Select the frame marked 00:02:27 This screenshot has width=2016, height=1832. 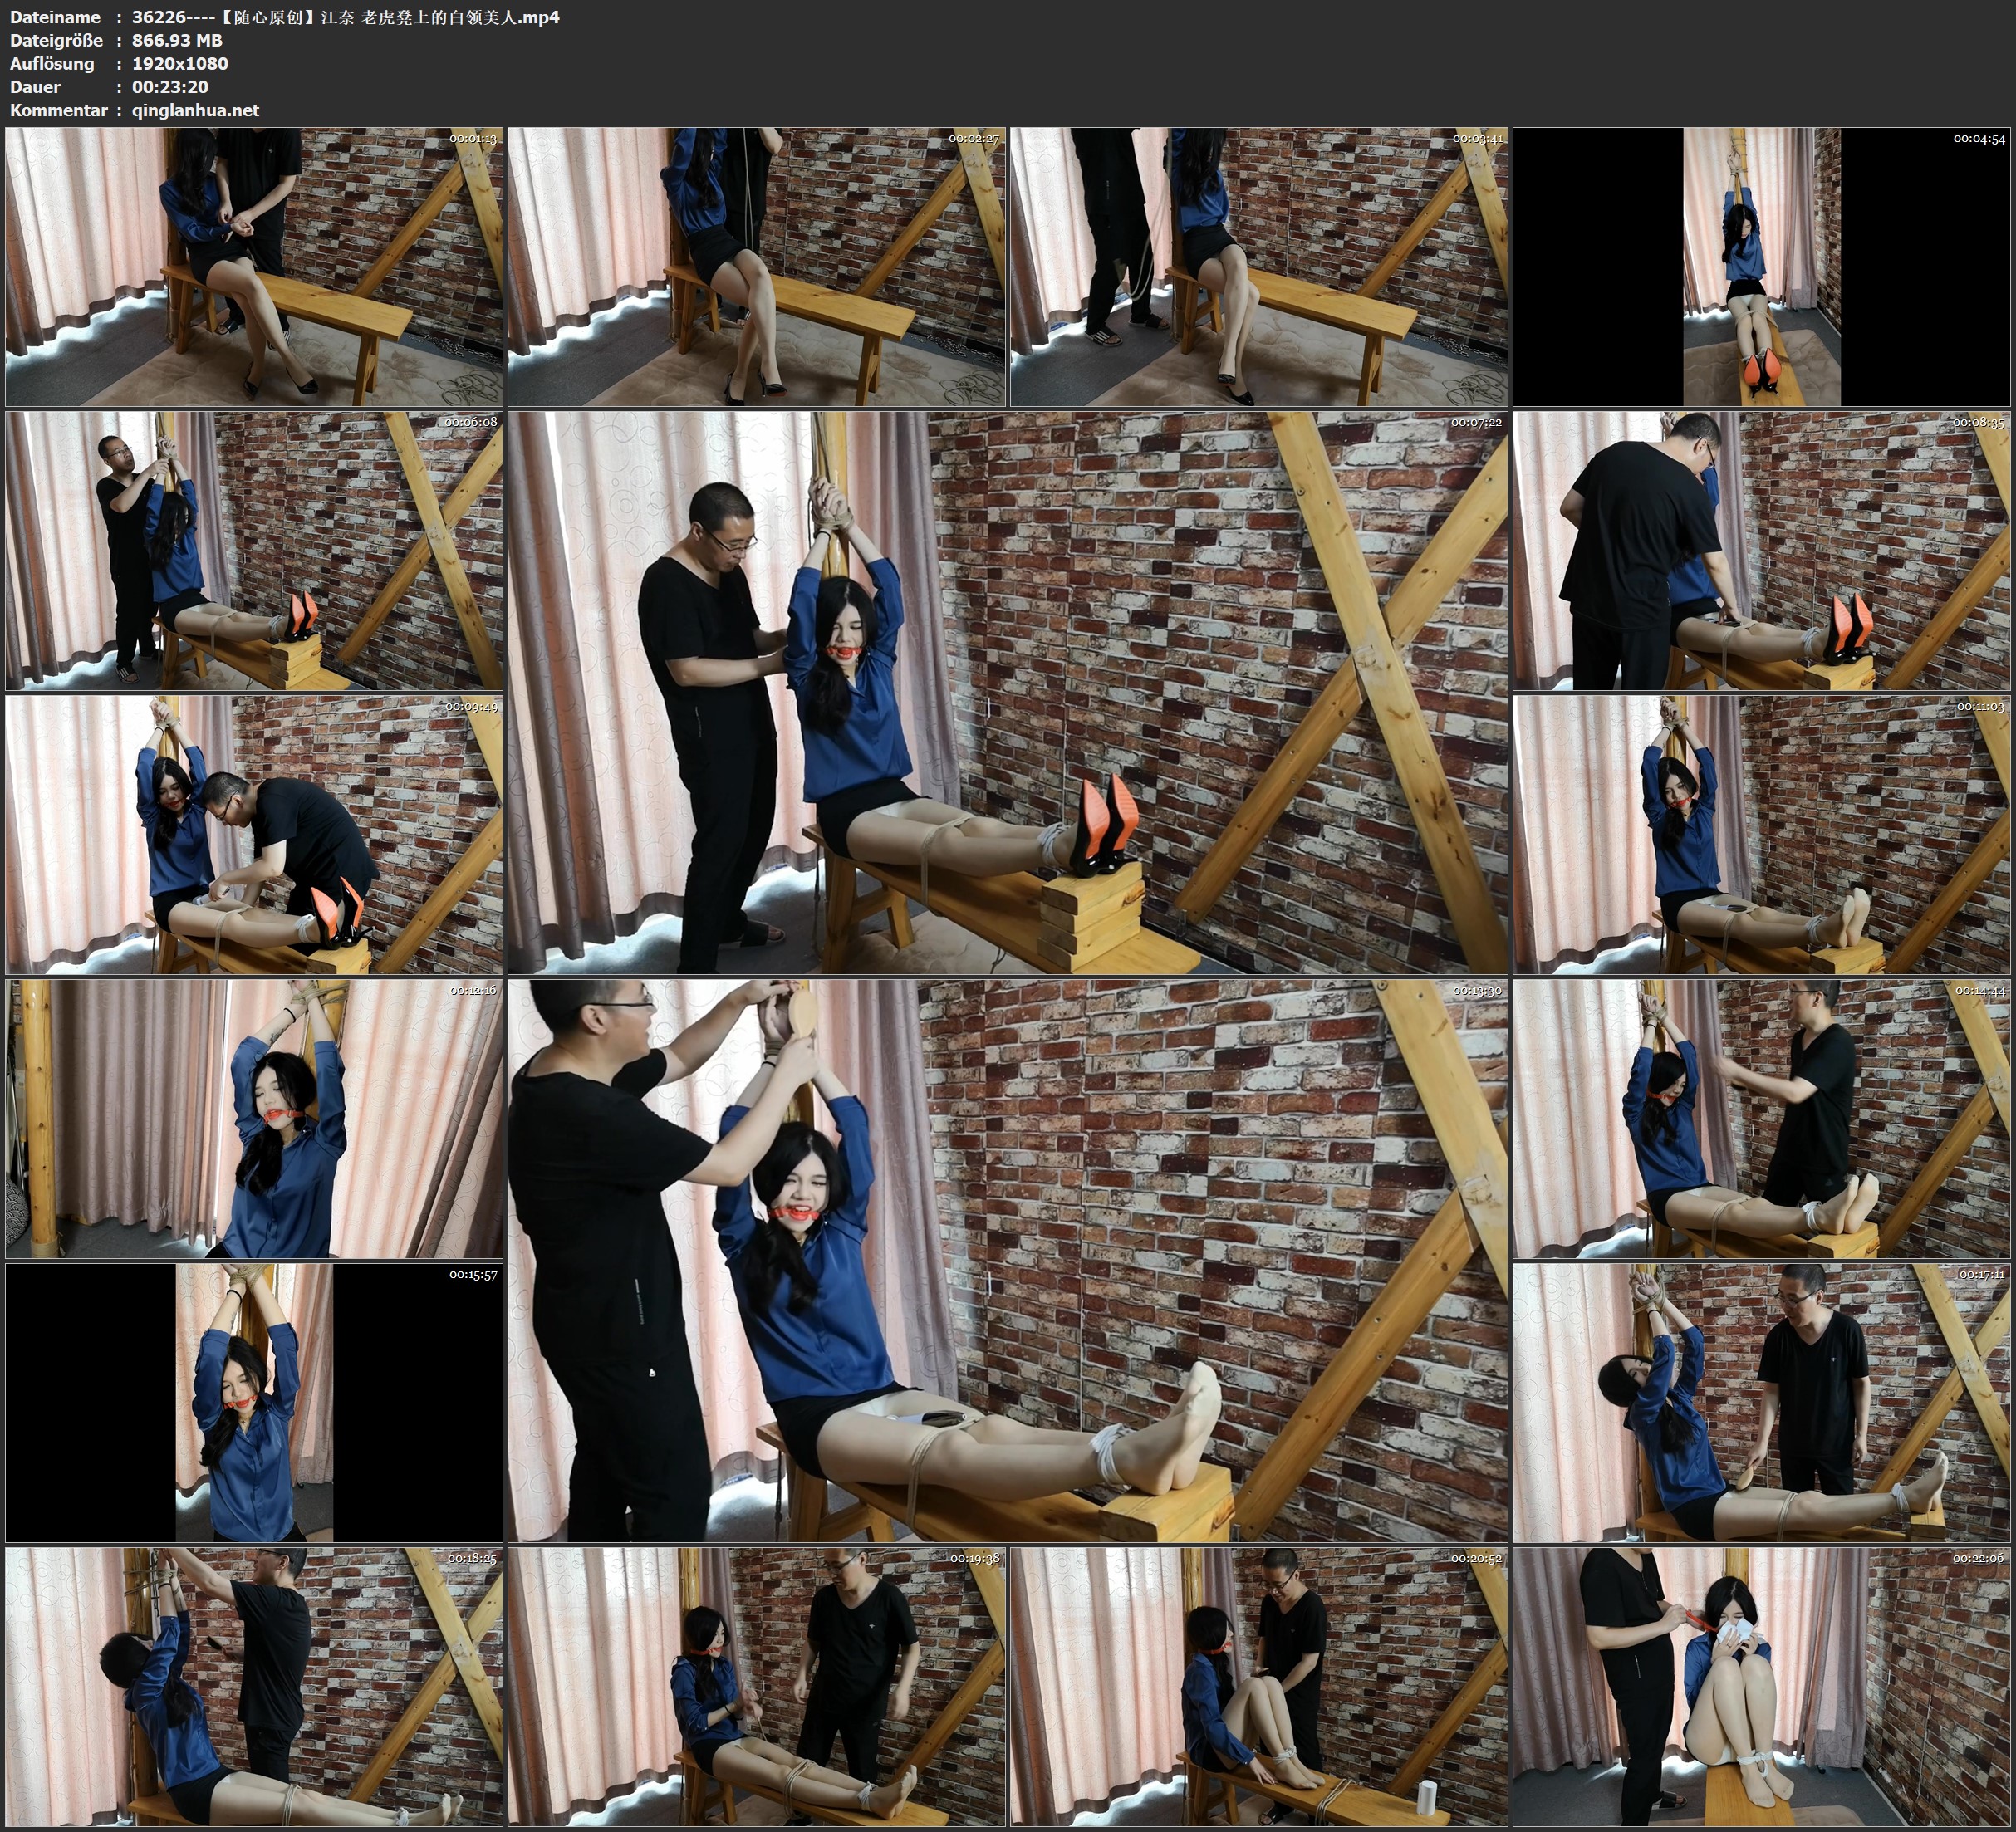[757, 267]
